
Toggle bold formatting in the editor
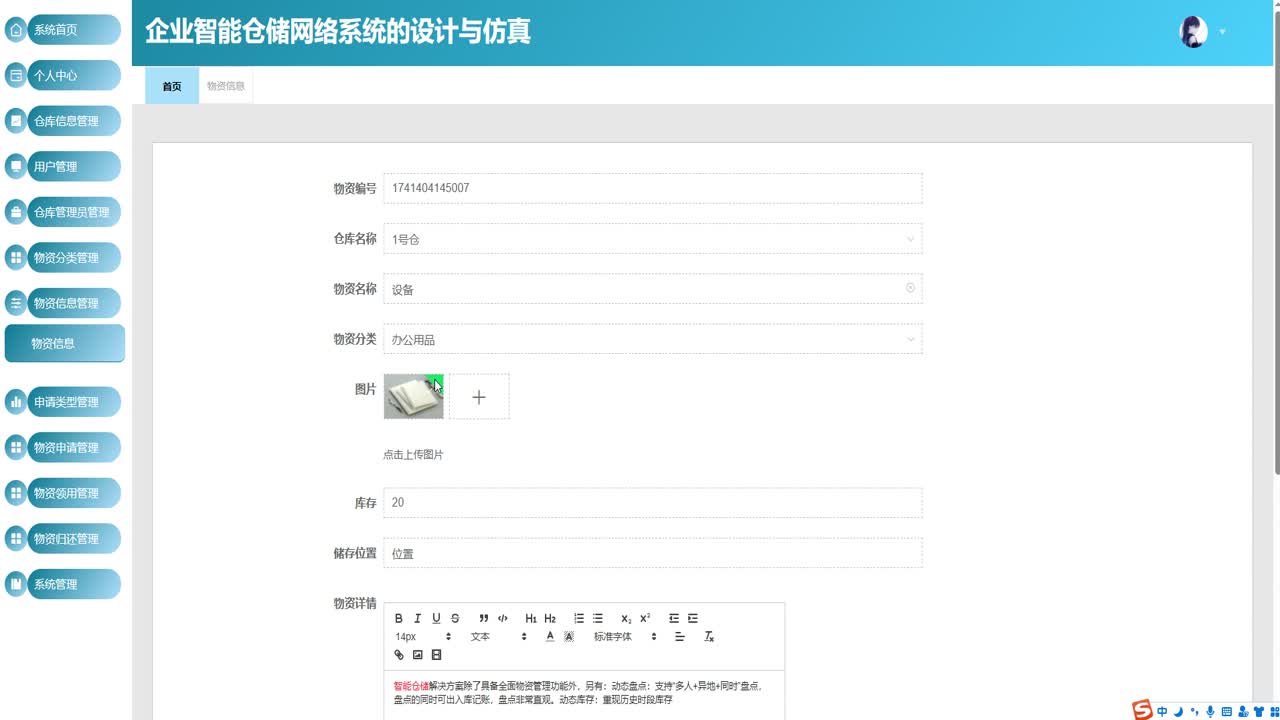[x=399, y=618]
